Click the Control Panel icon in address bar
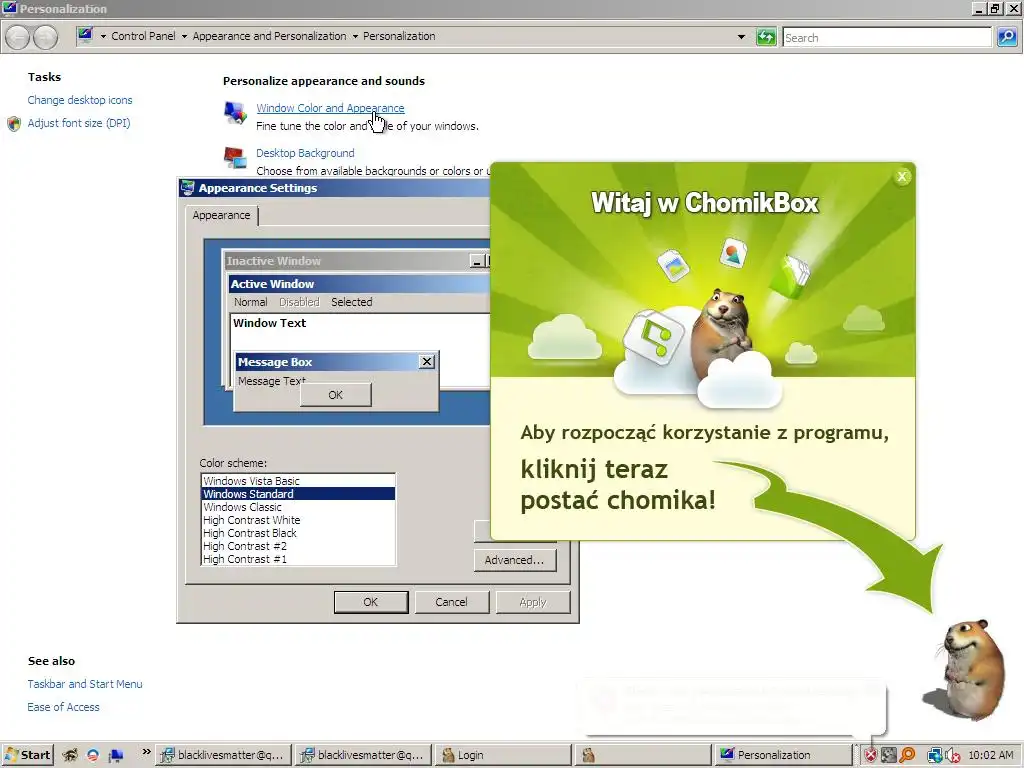The image size is (1024, 768). [85, 35]
